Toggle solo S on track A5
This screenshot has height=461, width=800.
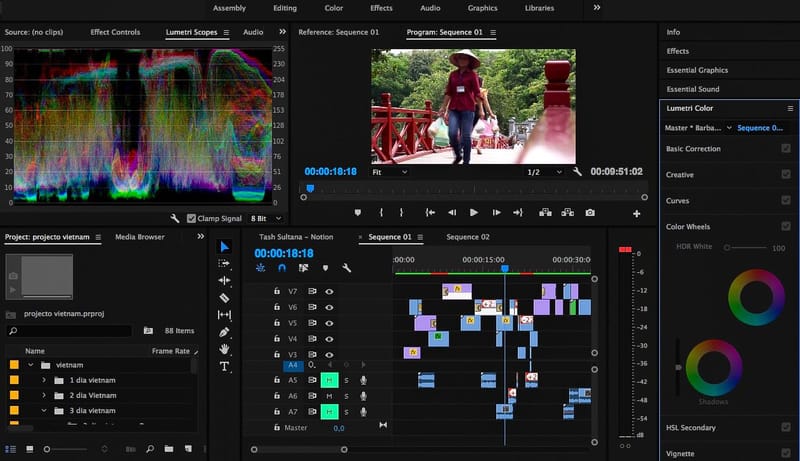coord(346,380)
